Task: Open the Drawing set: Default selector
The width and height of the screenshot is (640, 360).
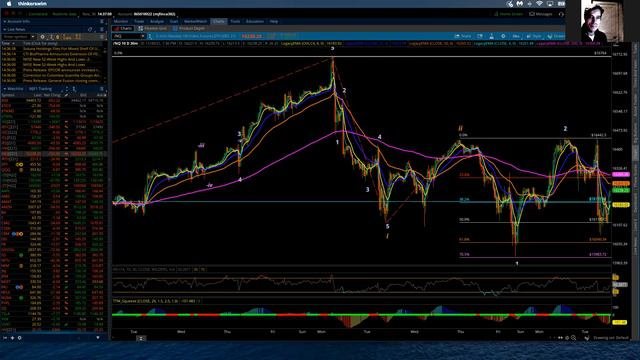Action: coord(611,338)
